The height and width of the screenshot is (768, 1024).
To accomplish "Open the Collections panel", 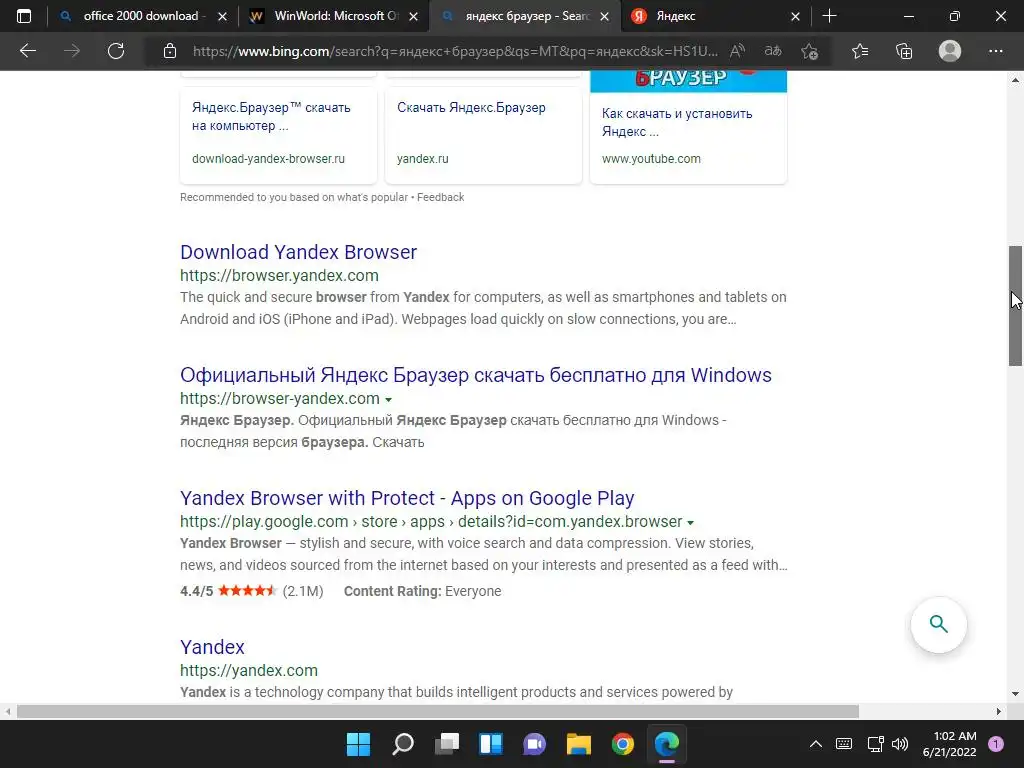I will click(x=904, y=51).
